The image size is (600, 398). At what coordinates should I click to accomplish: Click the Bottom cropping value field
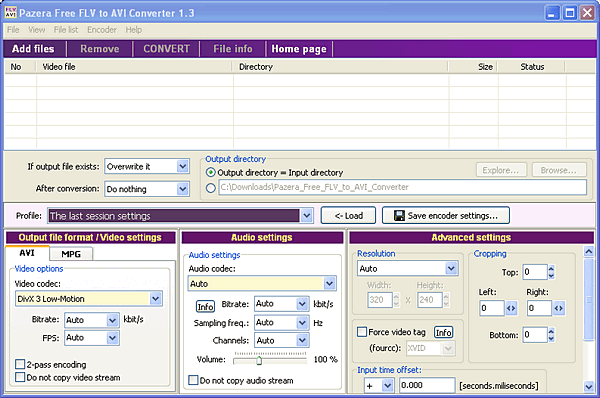[x=535, y=335]
